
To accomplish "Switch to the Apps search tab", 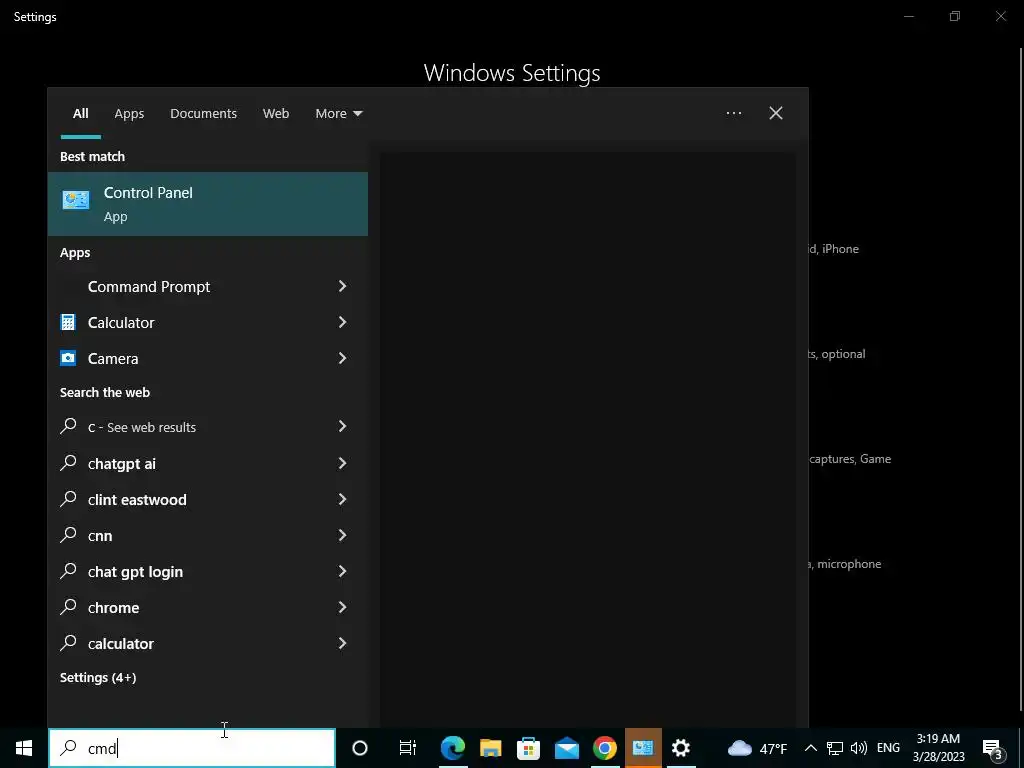I will tap(129, 114).
